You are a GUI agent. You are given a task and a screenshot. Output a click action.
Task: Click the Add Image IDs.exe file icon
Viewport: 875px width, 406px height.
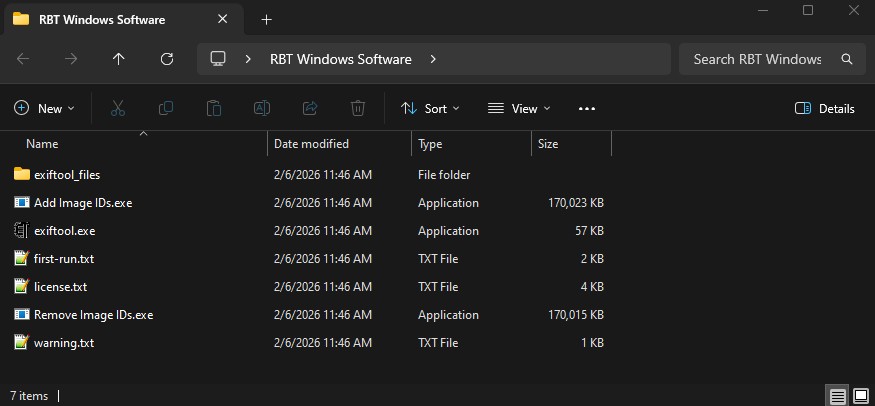click(x=22, y=202)
